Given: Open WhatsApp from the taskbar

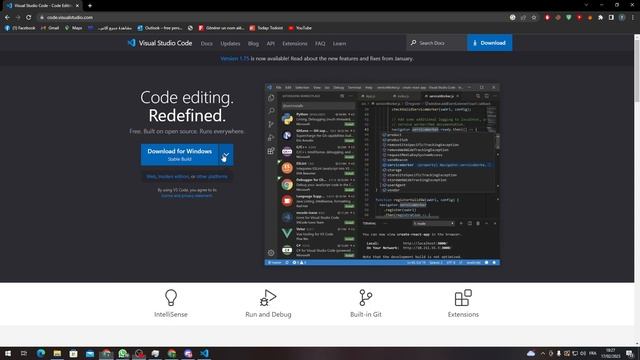Looking at the screenshot, I should pyautogui.click(x=122, y=353).
